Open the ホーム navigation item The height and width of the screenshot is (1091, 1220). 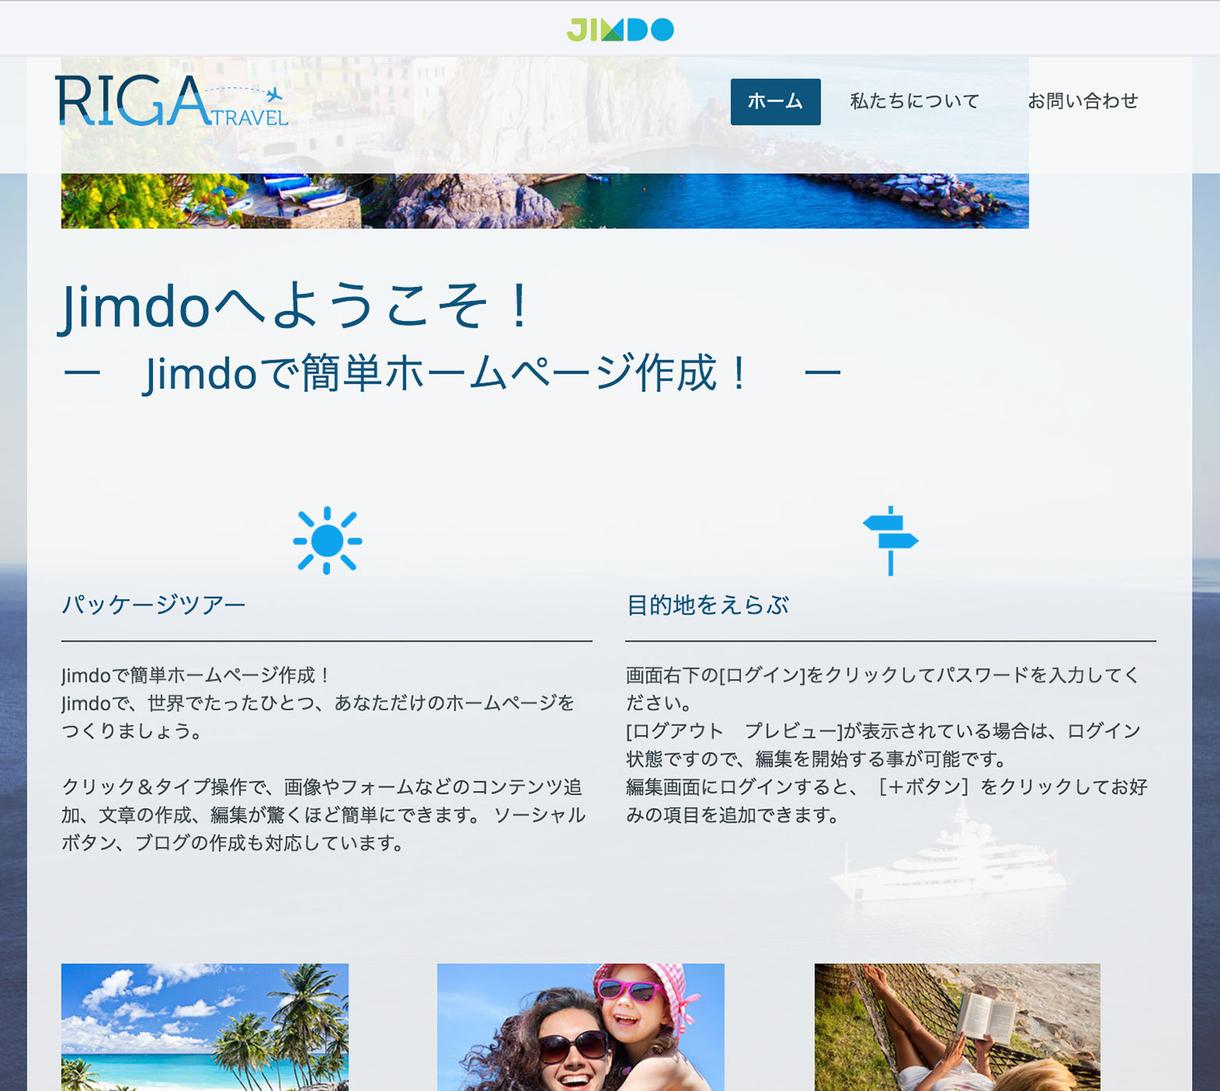pos(775,101)
